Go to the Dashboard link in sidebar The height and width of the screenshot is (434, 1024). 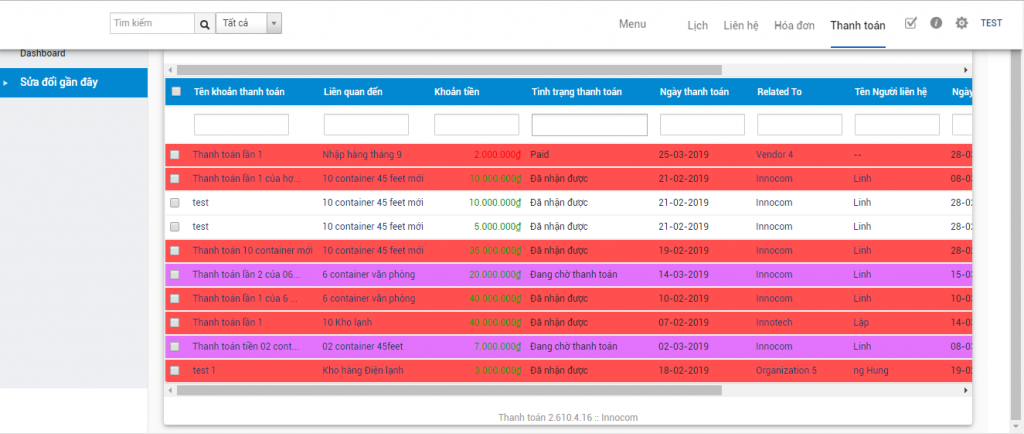click(42, 54)
